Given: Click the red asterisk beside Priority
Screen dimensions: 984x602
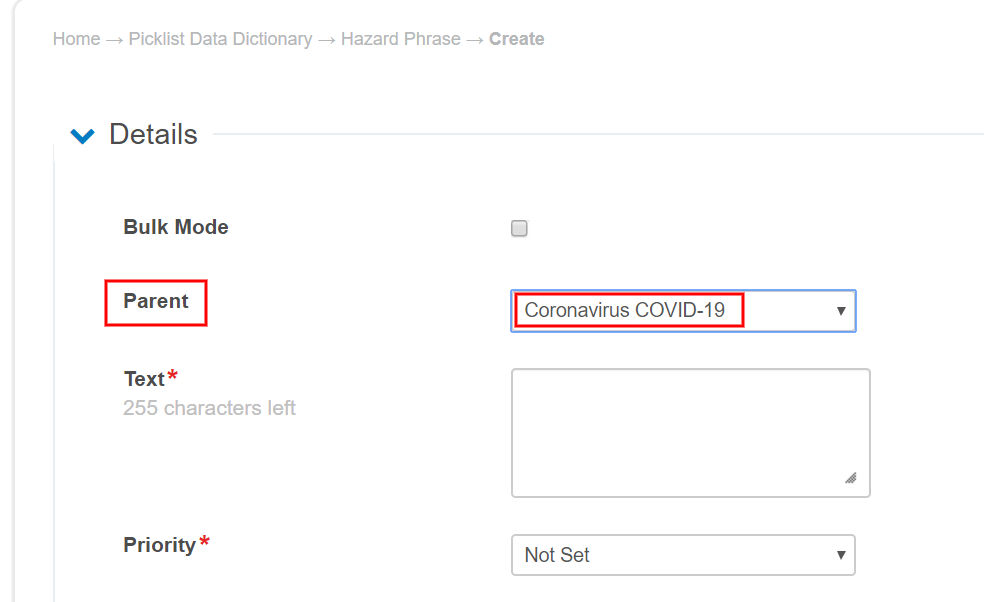Looking at the screenshot, I should tap(205, 542).
